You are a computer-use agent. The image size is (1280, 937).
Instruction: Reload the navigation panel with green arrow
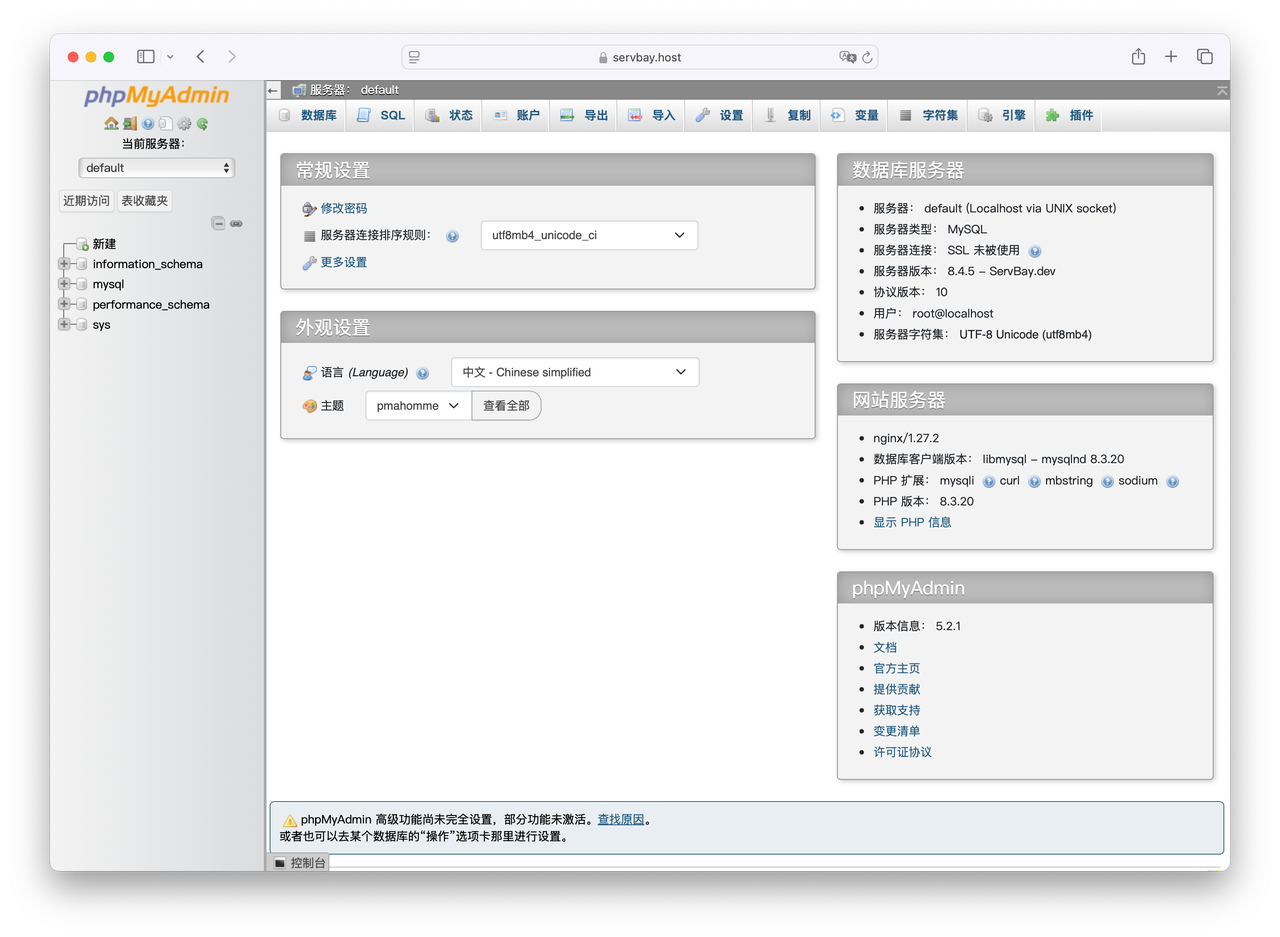pos(202,124)
